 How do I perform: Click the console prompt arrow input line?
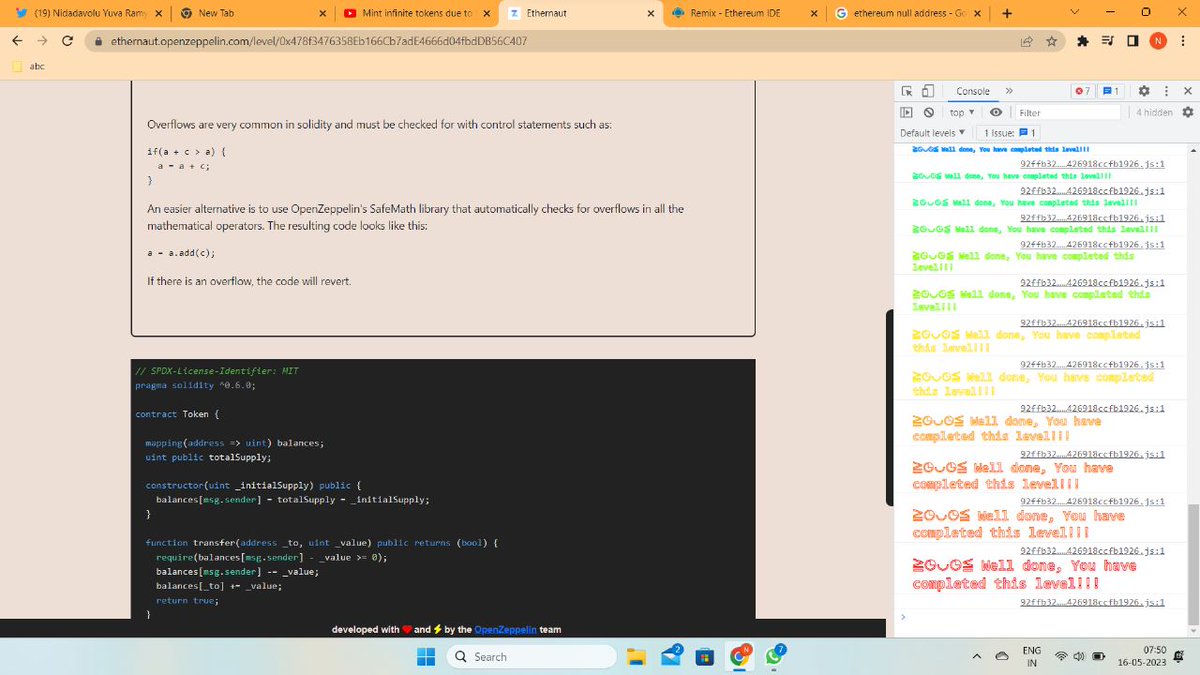tap(1040, 618)
